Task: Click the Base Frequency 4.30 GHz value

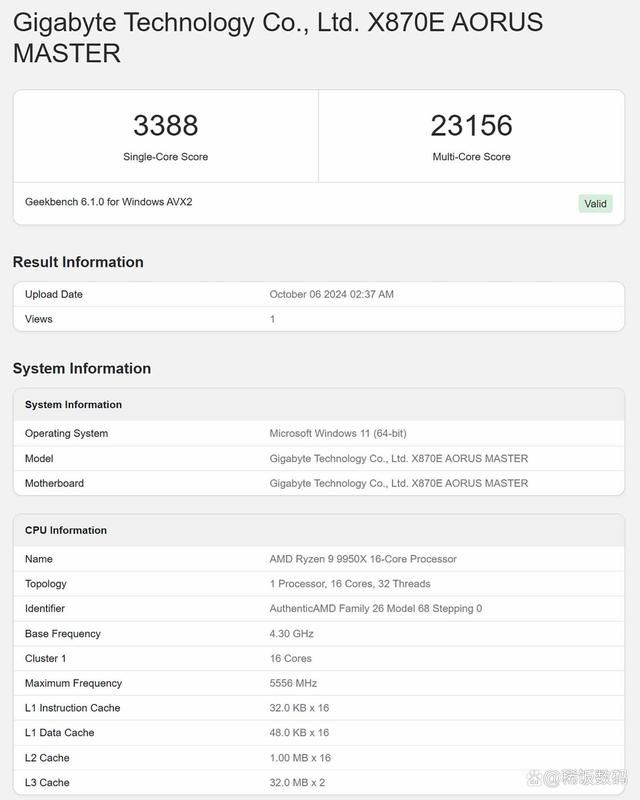Action: point(292,633)
